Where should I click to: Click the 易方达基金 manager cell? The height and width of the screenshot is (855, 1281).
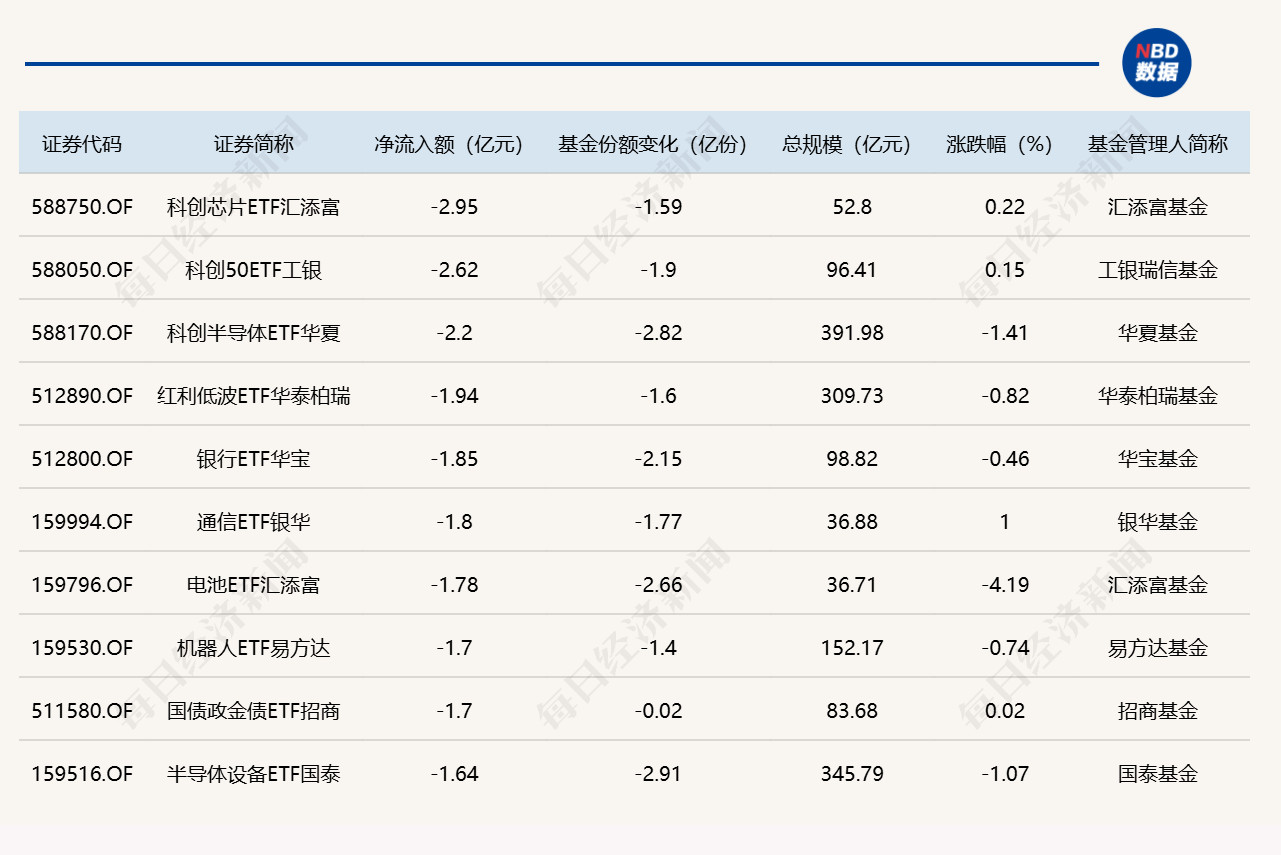tap(1158, 648)
